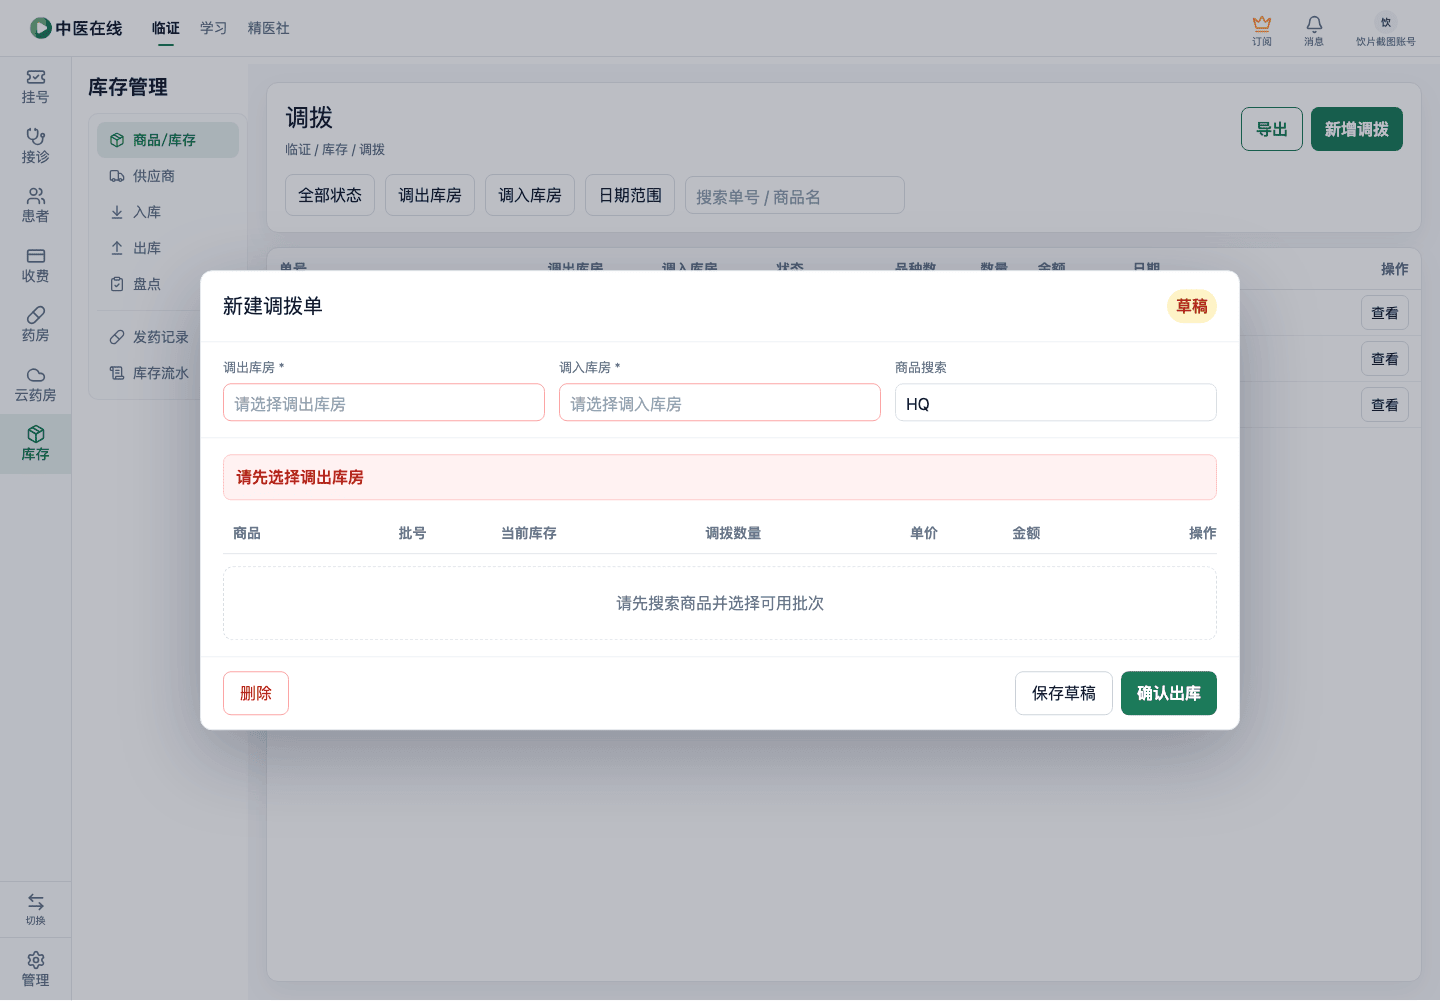
Task: Switch to the 精医社 top tab
Action: 269,28
